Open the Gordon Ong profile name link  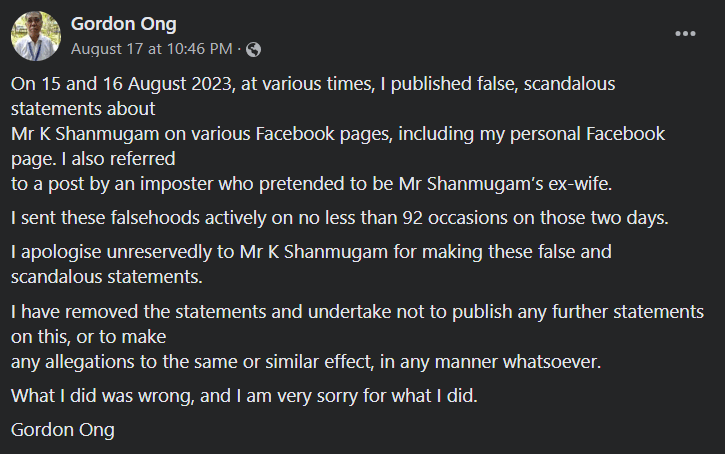(x=123, y=24)
